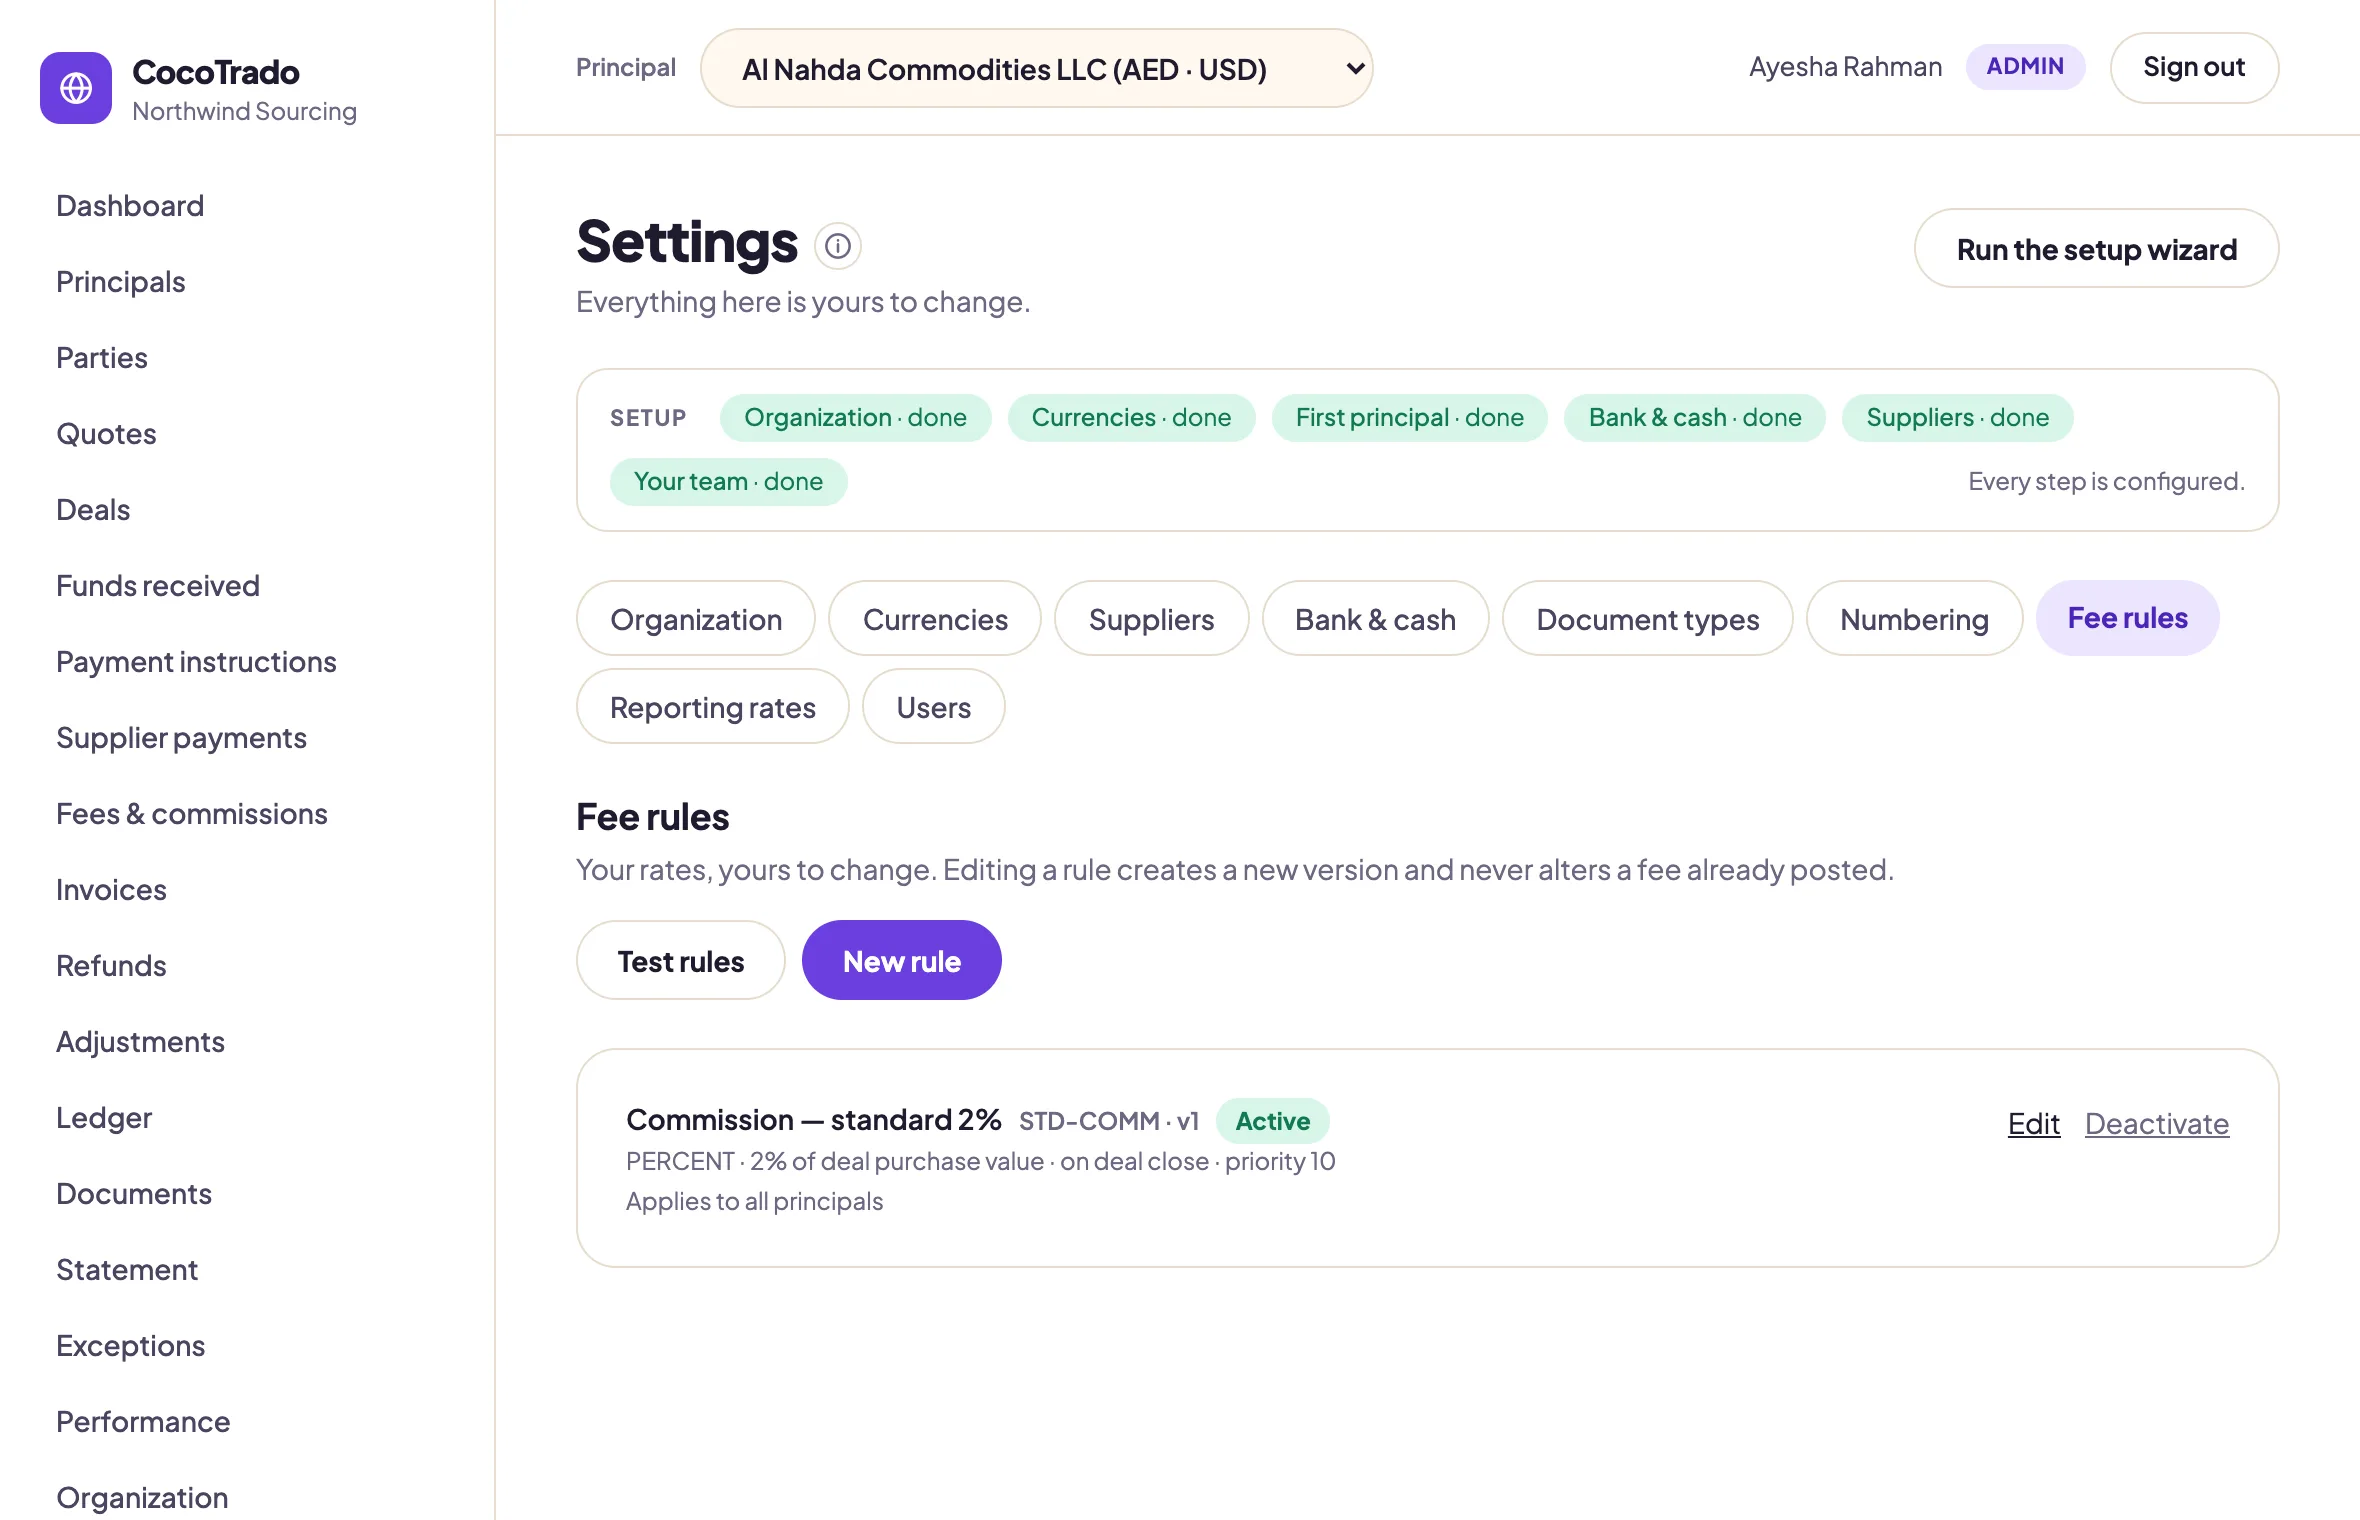Image resolution: width=2360 pixels, height=1520 pixels.
Task: Open Organization in the sidebar
Action: [142, 1498]
